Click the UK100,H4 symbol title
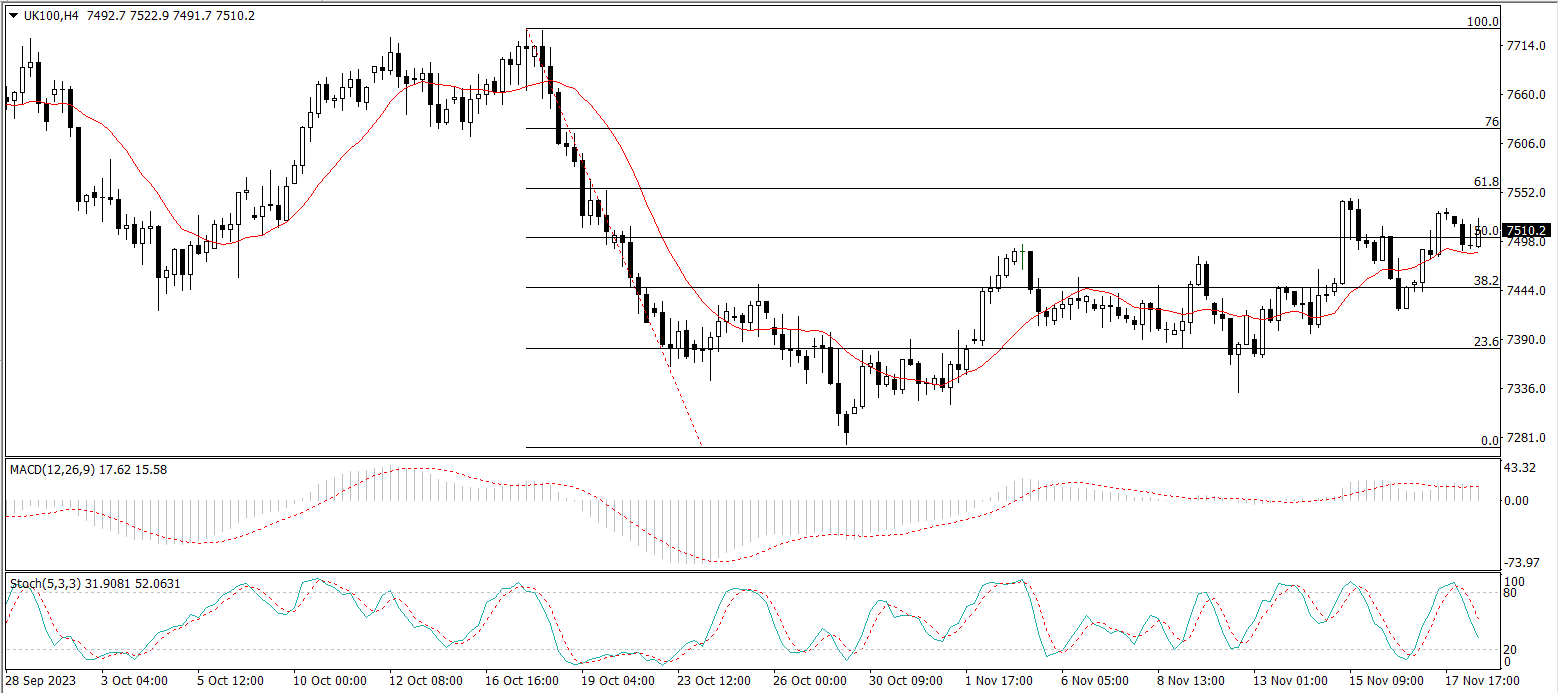 click(x=50, y=15)
